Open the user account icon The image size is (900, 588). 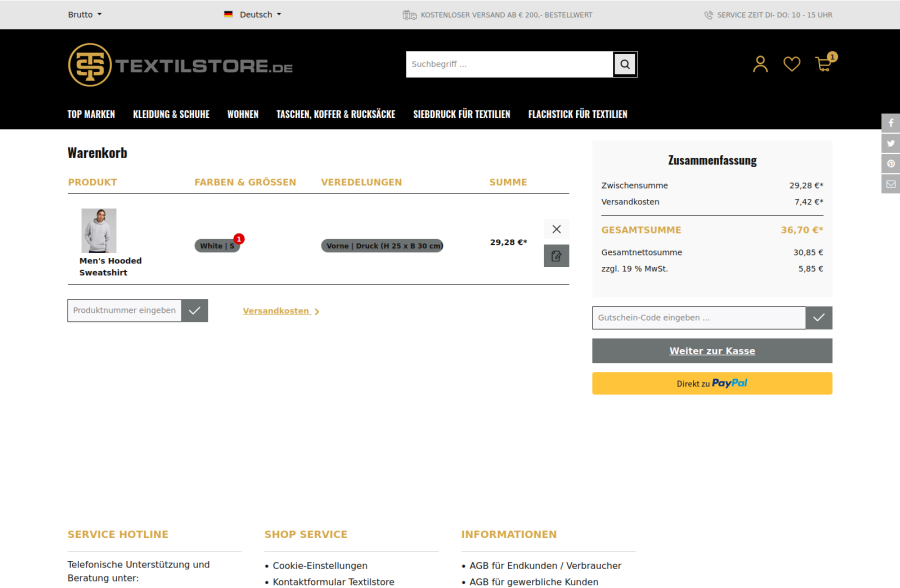[x=760, y=64]
